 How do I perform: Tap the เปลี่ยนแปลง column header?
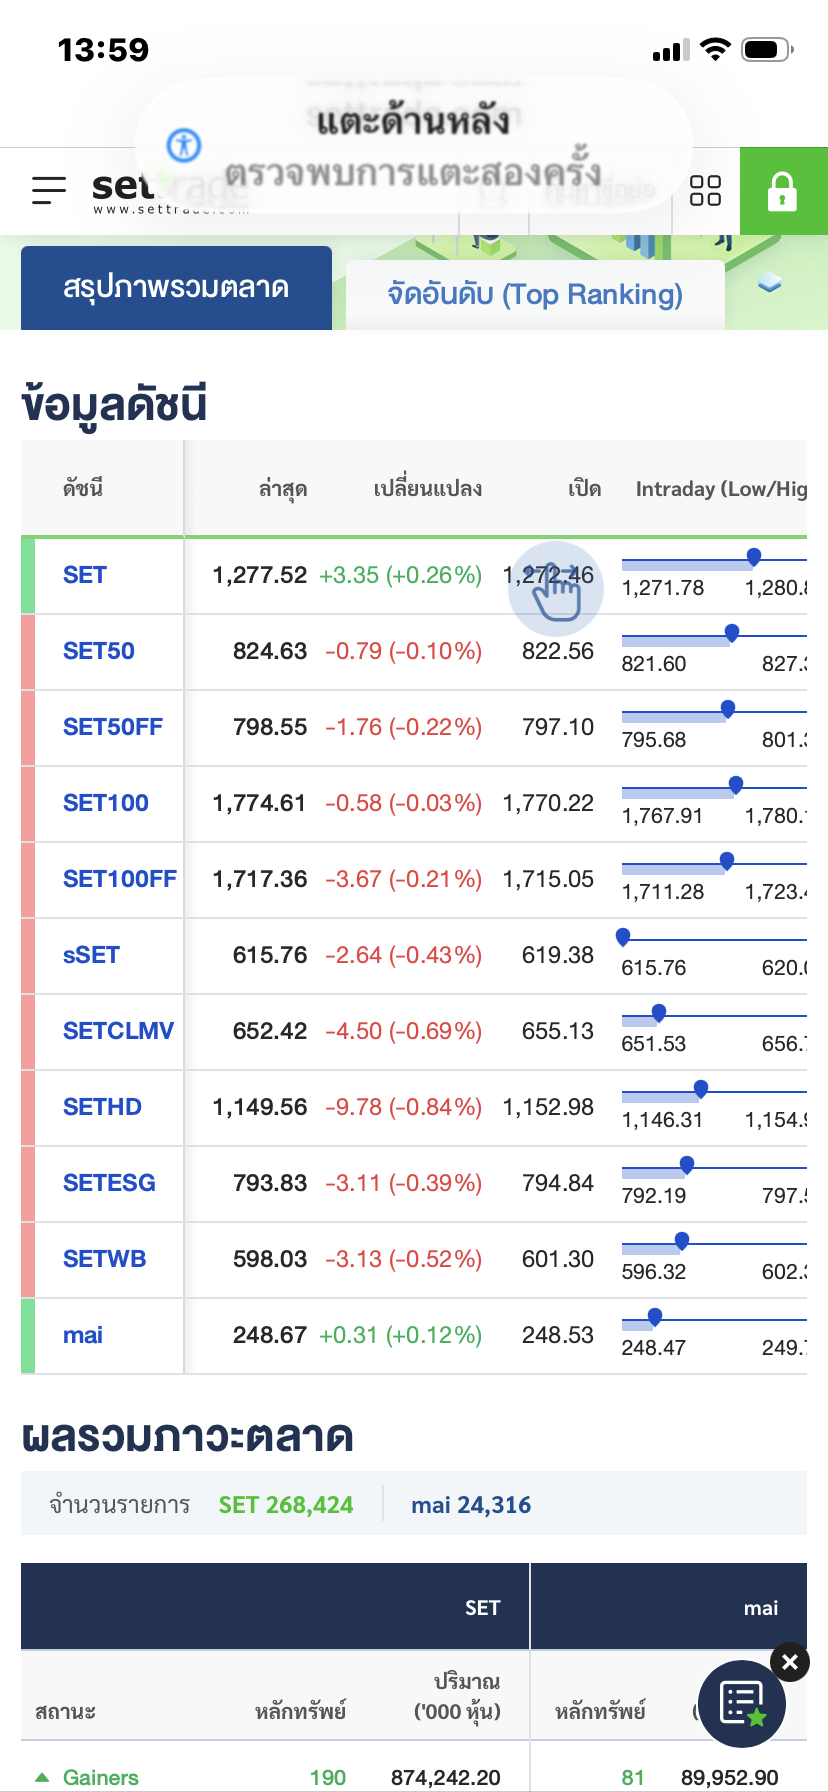428,489
